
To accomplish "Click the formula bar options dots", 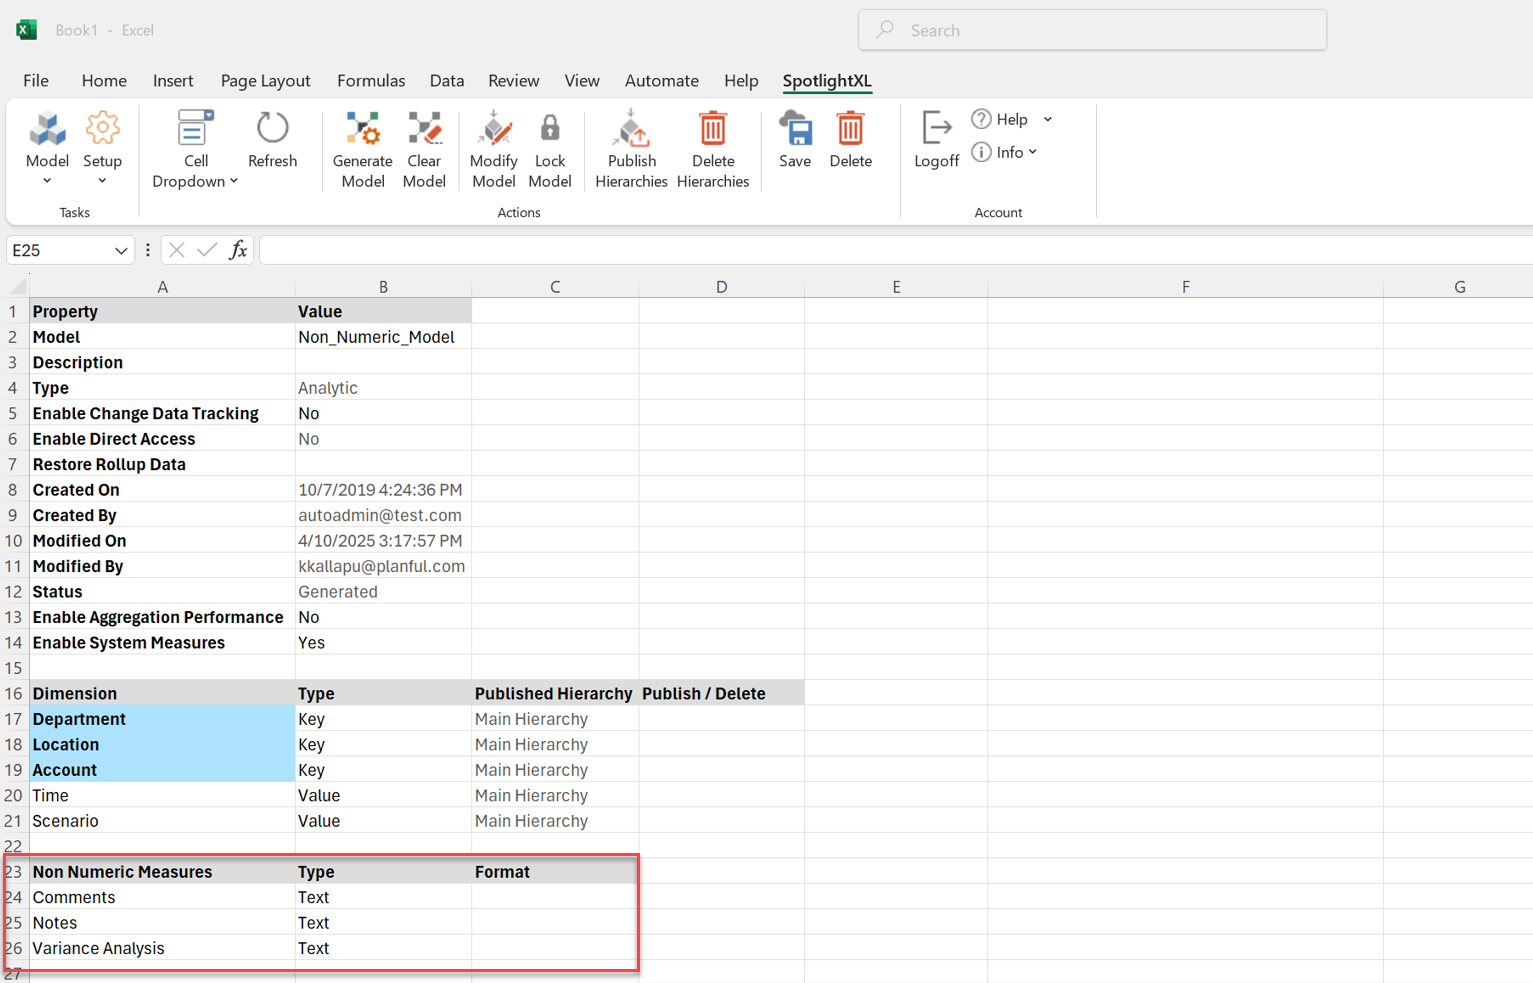I will (x=148, y=250).
